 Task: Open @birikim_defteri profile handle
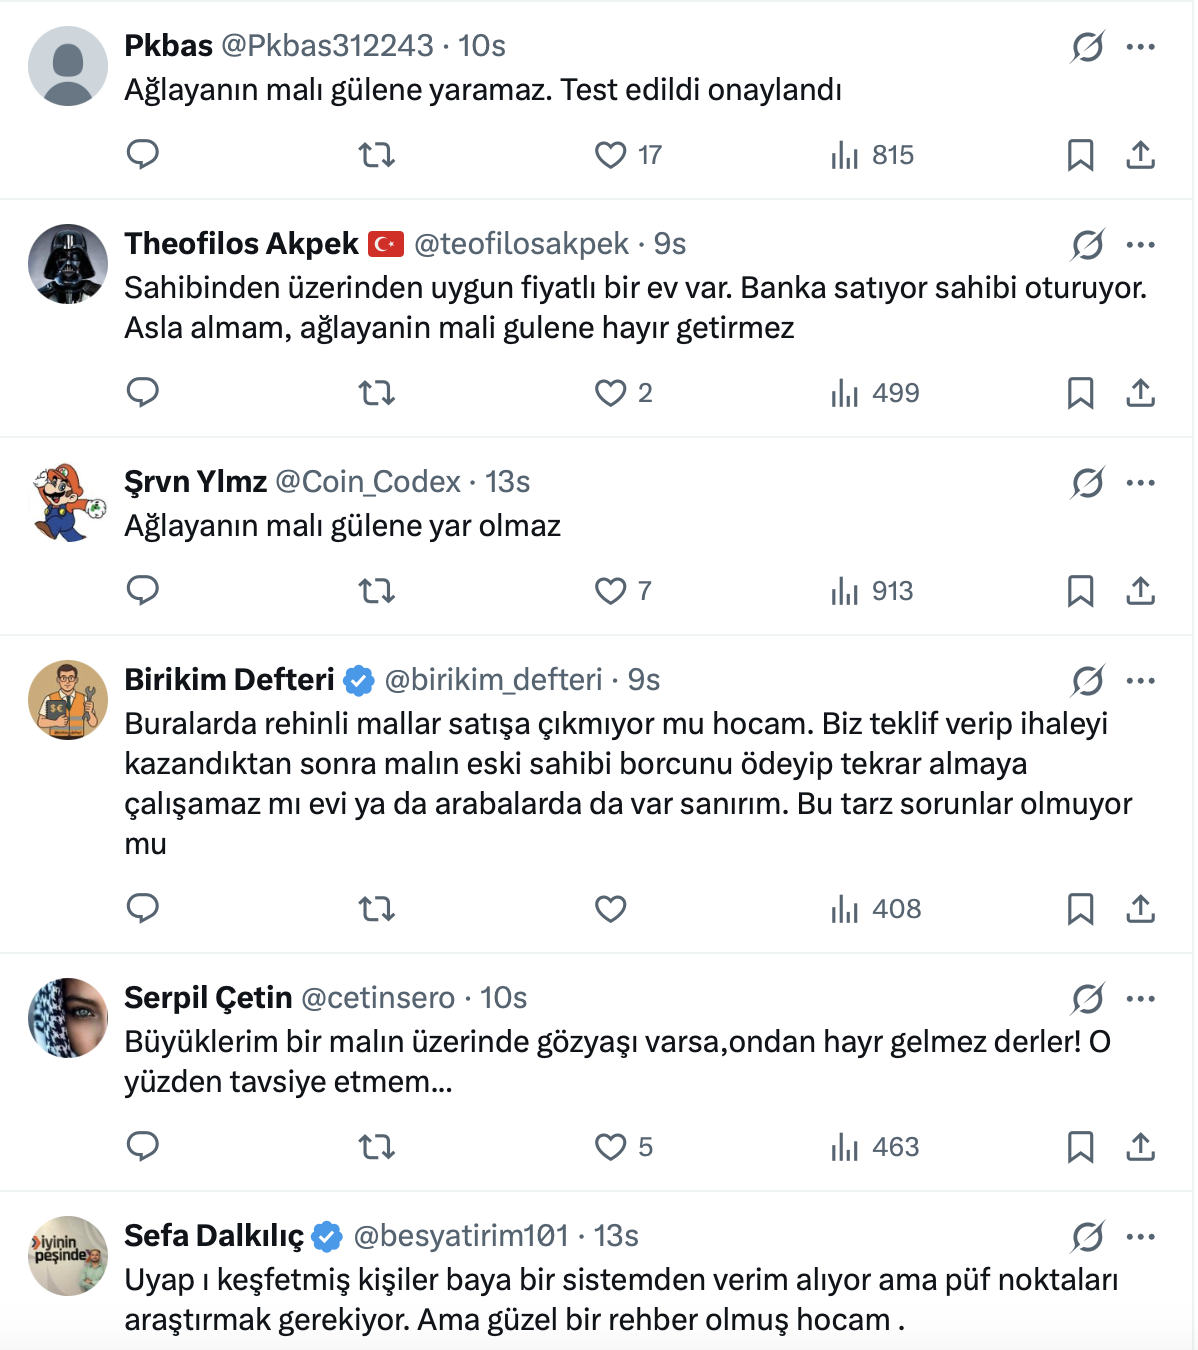tap(493, 680)
